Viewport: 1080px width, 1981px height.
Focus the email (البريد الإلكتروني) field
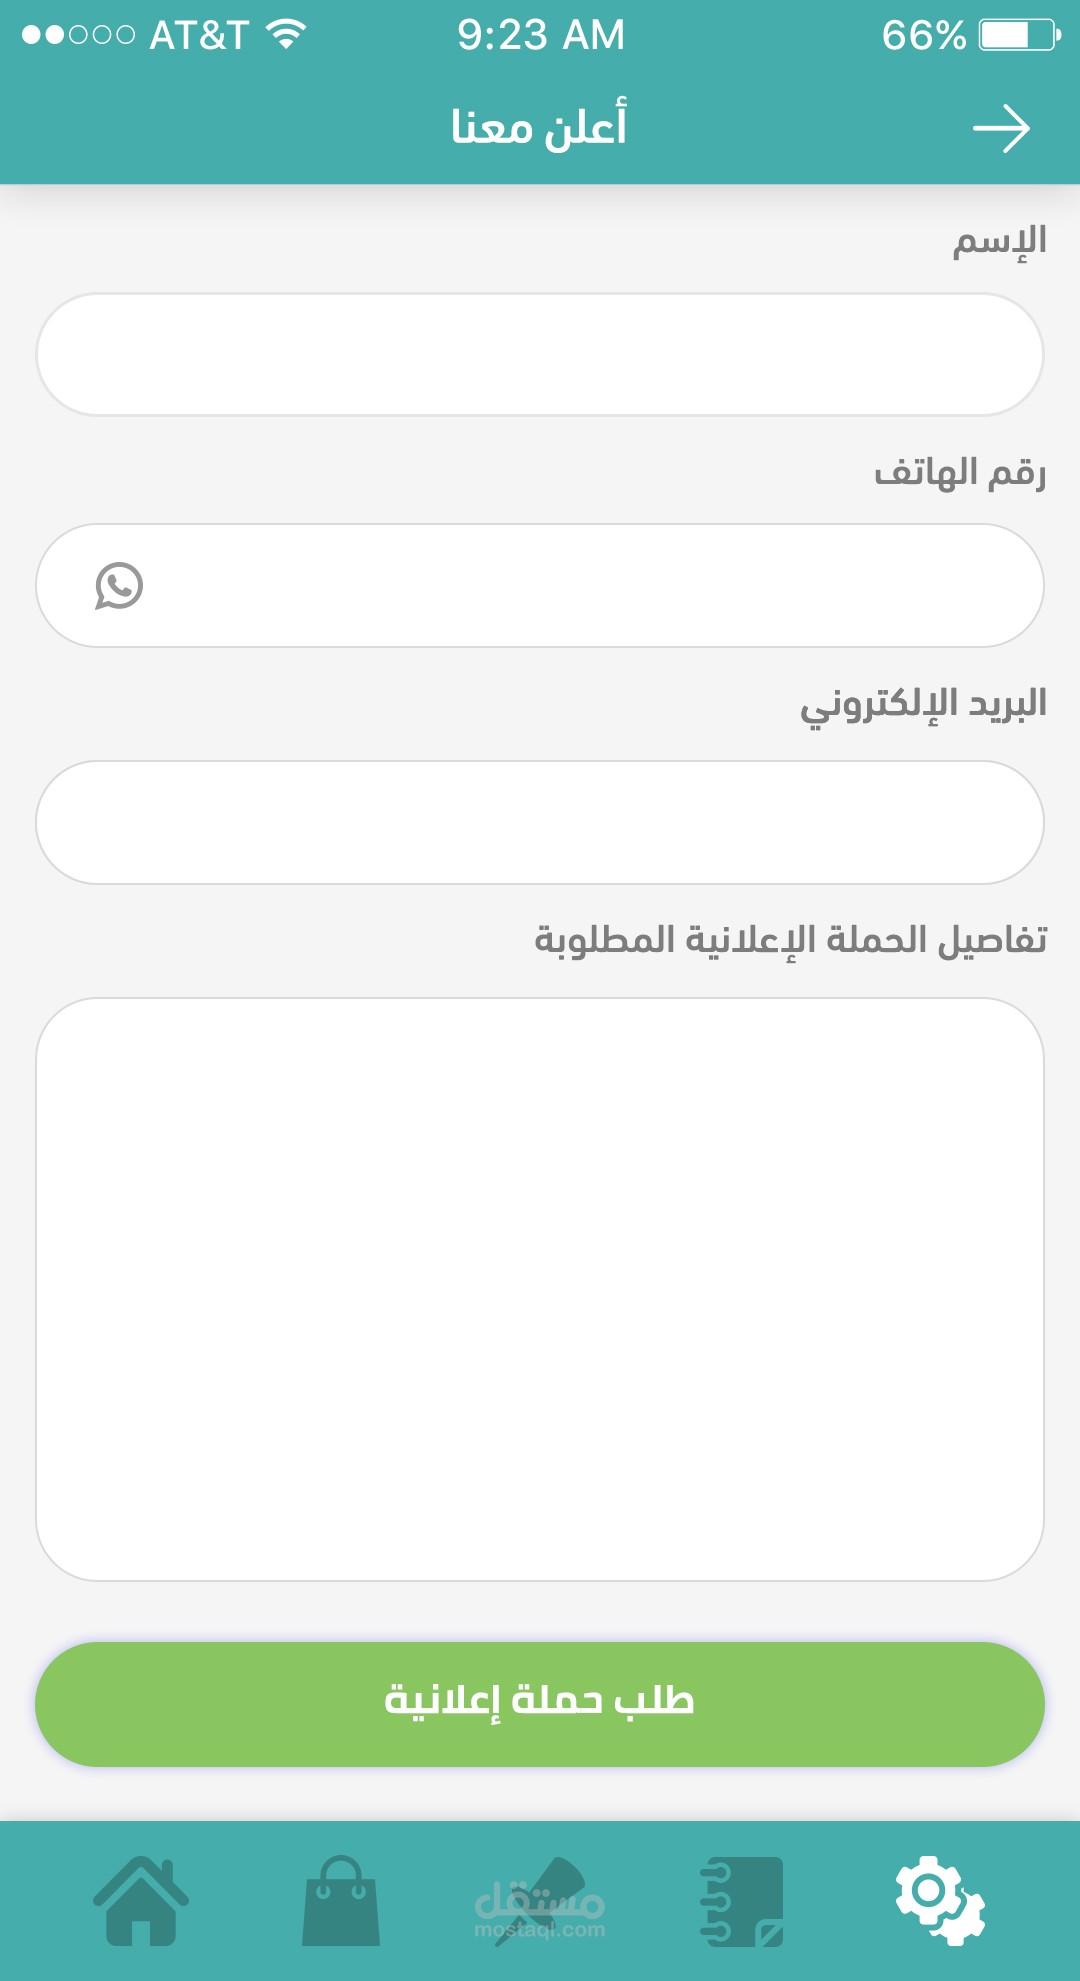540,822
